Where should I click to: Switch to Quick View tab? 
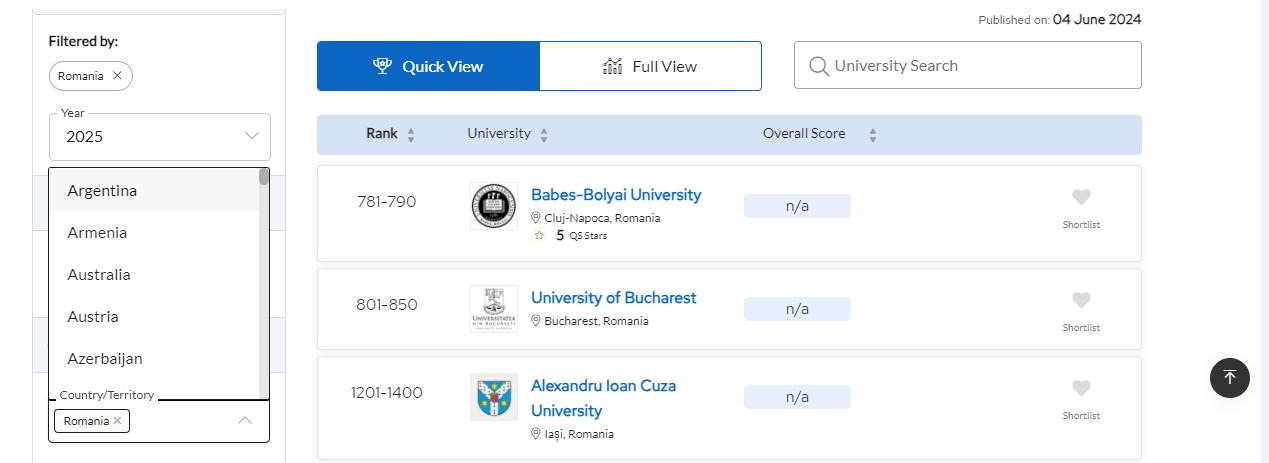click(428, 66)
